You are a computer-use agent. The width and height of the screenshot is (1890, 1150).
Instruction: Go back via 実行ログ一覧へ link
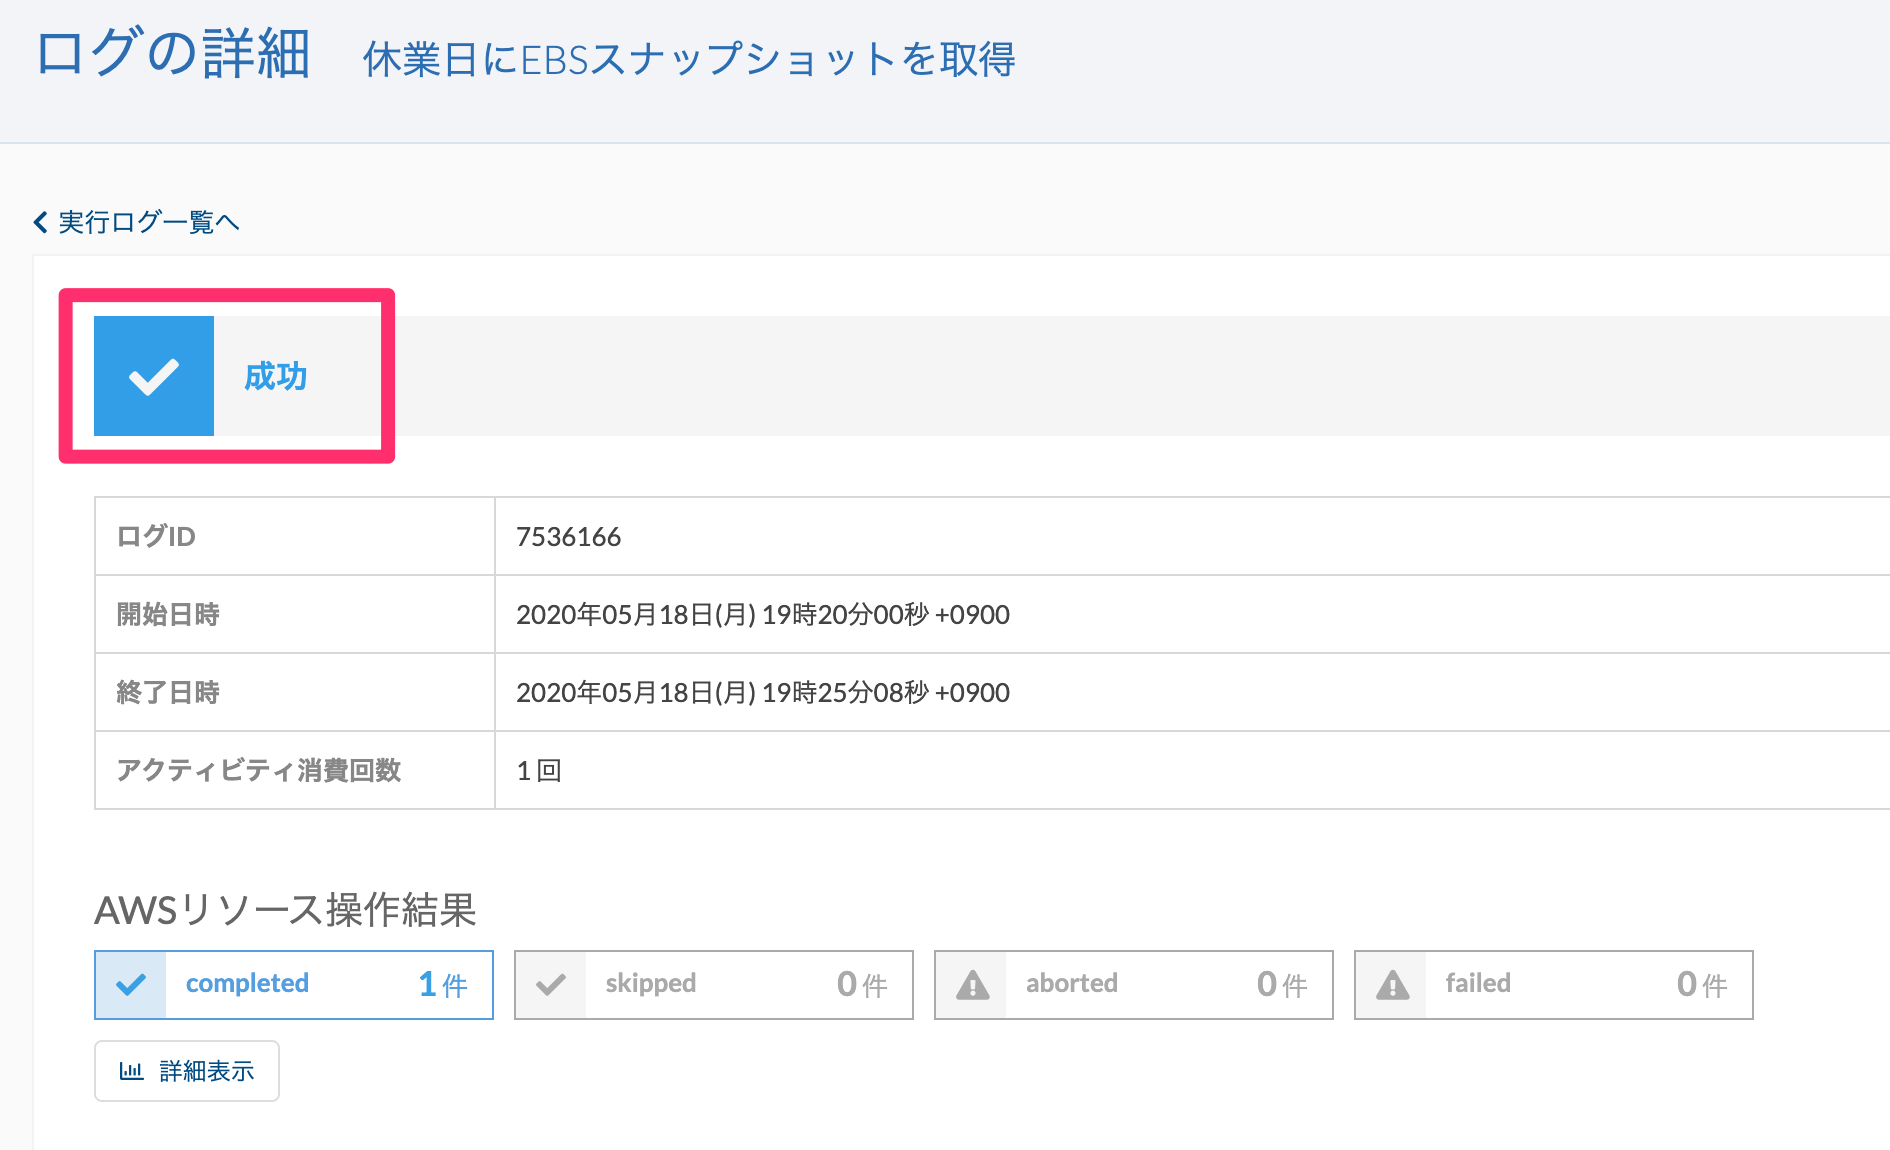137,221
